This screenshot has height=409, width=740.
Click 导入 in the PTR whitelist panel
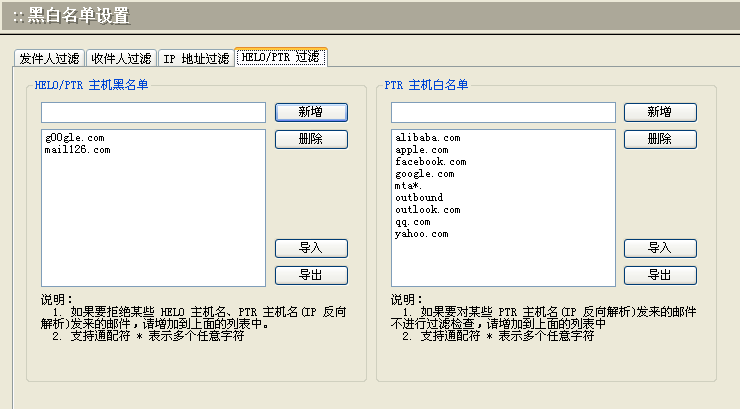[x=660, y=248]
